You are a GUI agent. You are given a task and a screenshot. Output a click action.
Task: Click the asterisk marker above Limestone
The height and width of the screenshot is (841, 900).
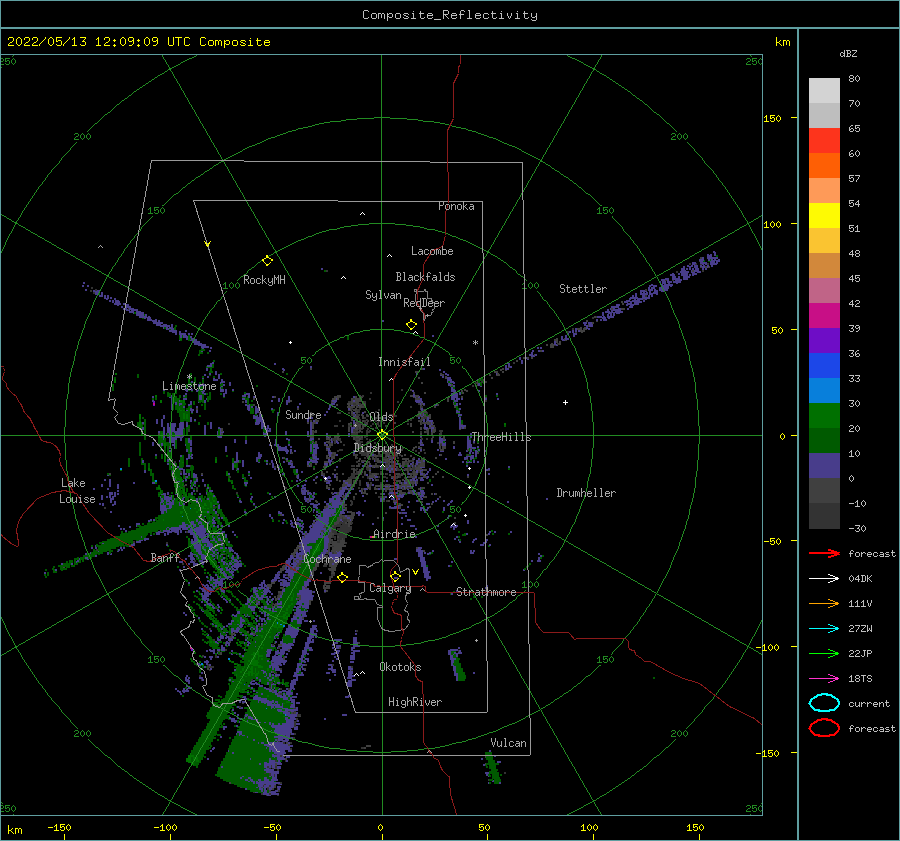pyautogui.click(x=189, y=377)
